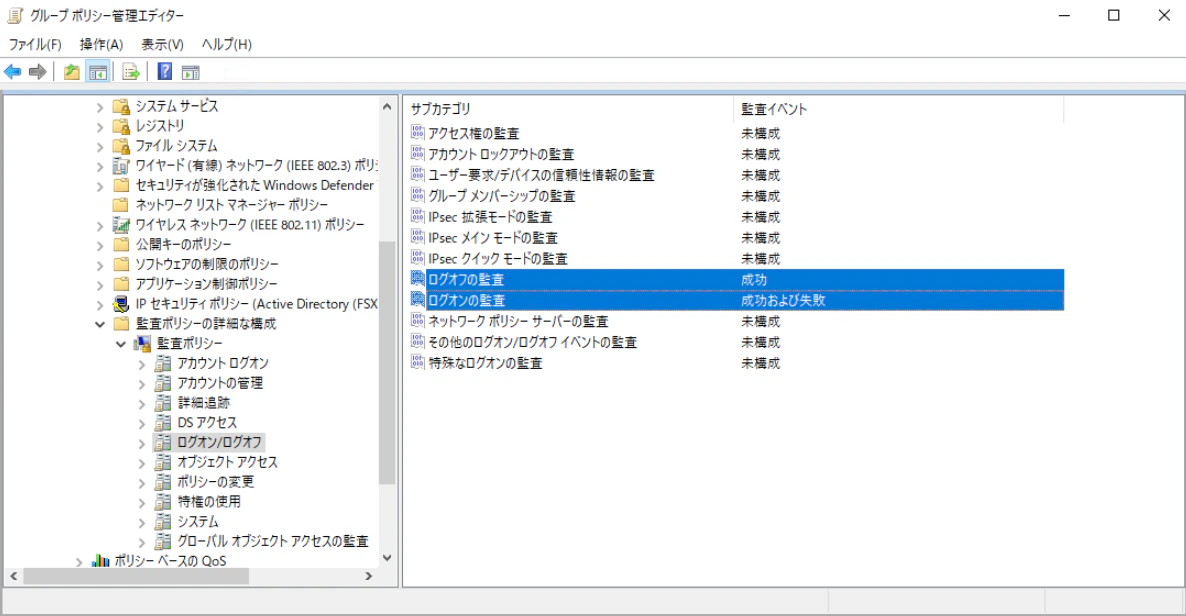The height and width of the screenshot is (616, 1186).
Task: Select ポリシーの変更 in the tree
Action: tap(216, 482)
